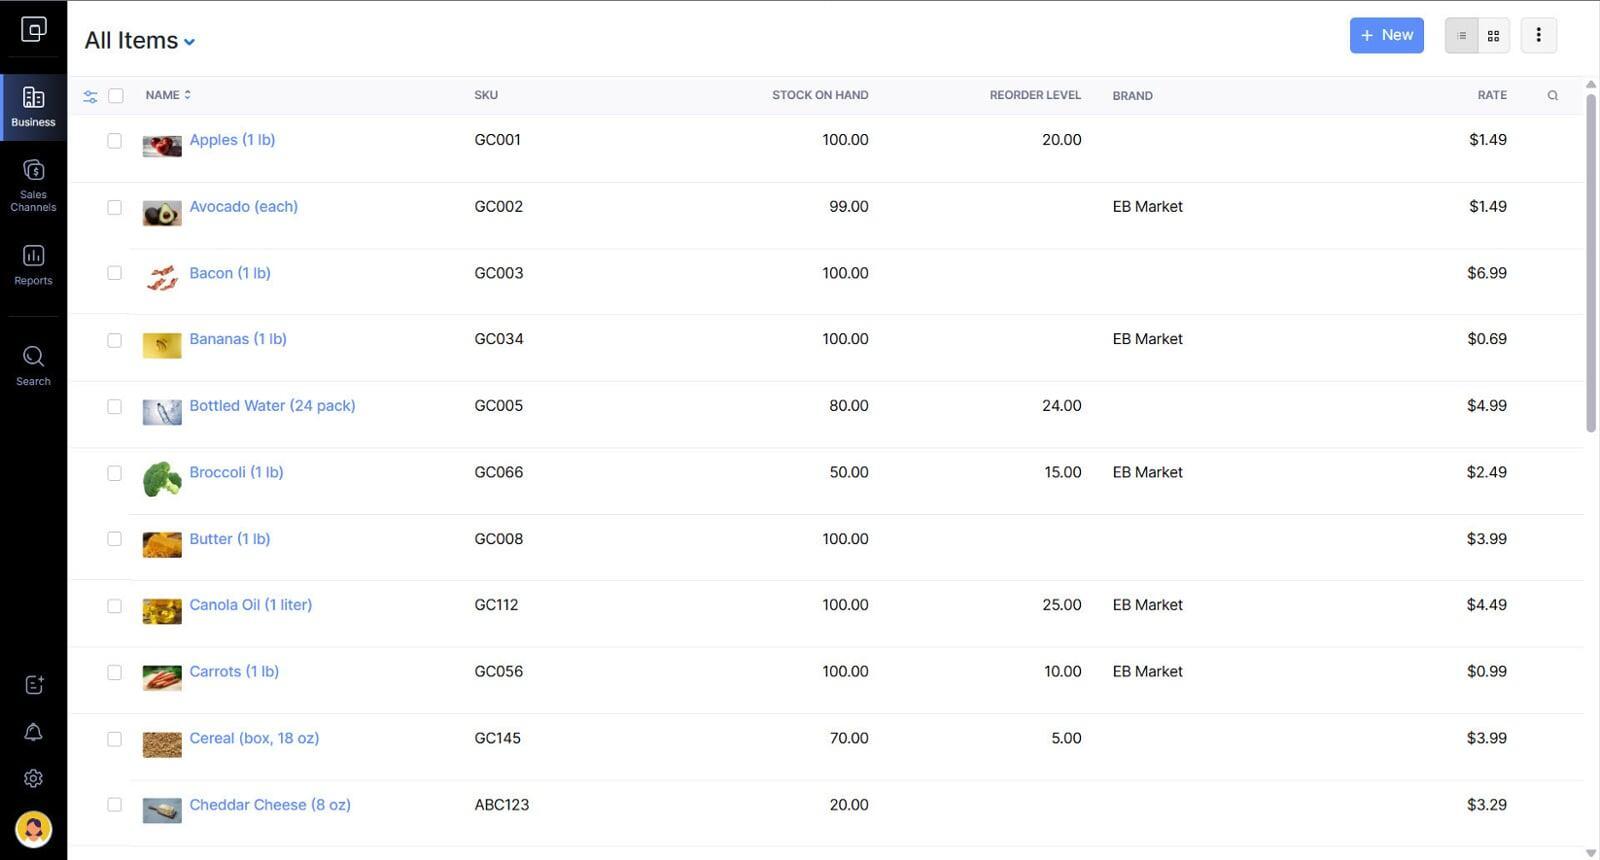The image size is (1600, 860).
Task: Click the Avocado thumbnail image
Action: [162, 213]
